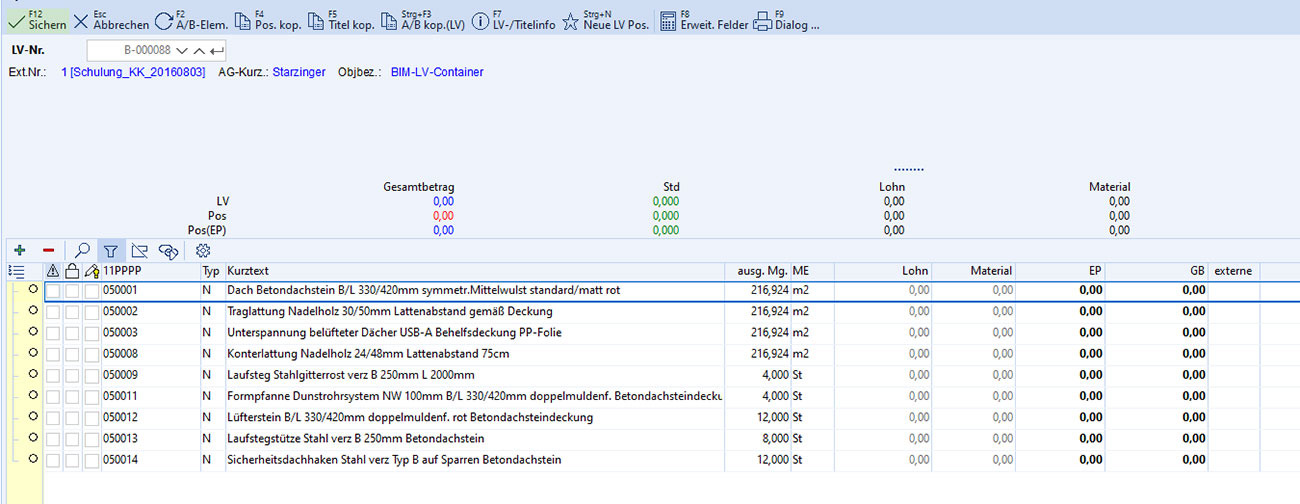Tick warning checkbox in row 050012
Image resolution: width=1300 pixels, height=504 pixels.
point(54,417)
